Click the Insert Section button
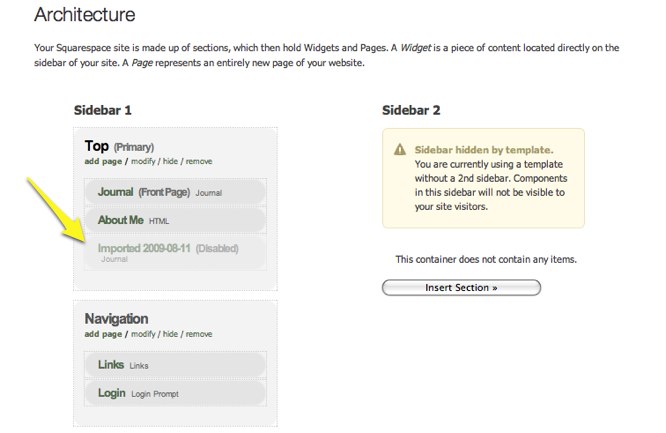The width and height of the screenshot is (666, 433). pos(461,288)
